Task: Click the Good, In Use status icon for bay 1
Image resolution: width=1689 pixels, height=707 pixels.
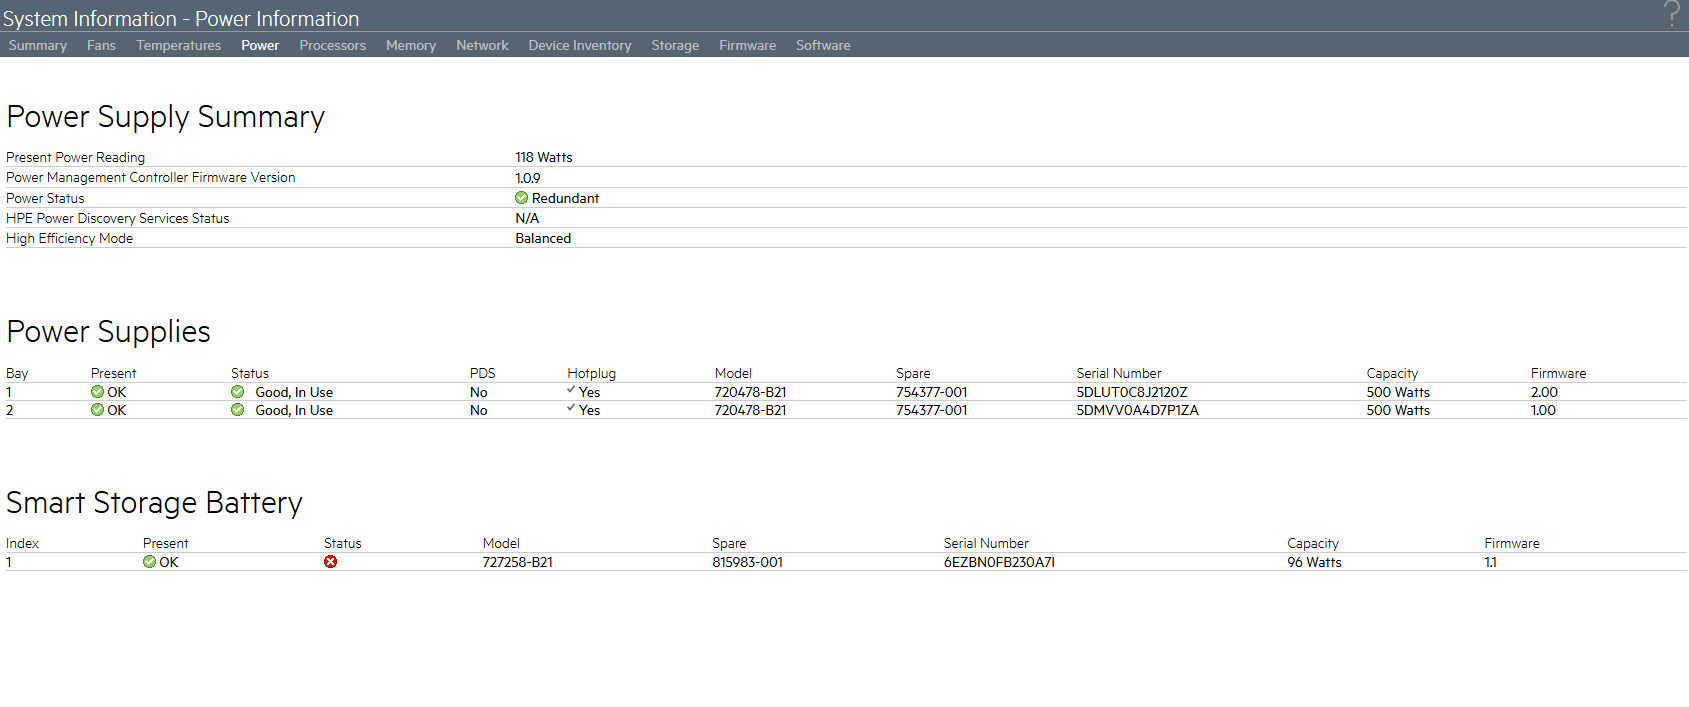Action: click(x=238, y=392)
